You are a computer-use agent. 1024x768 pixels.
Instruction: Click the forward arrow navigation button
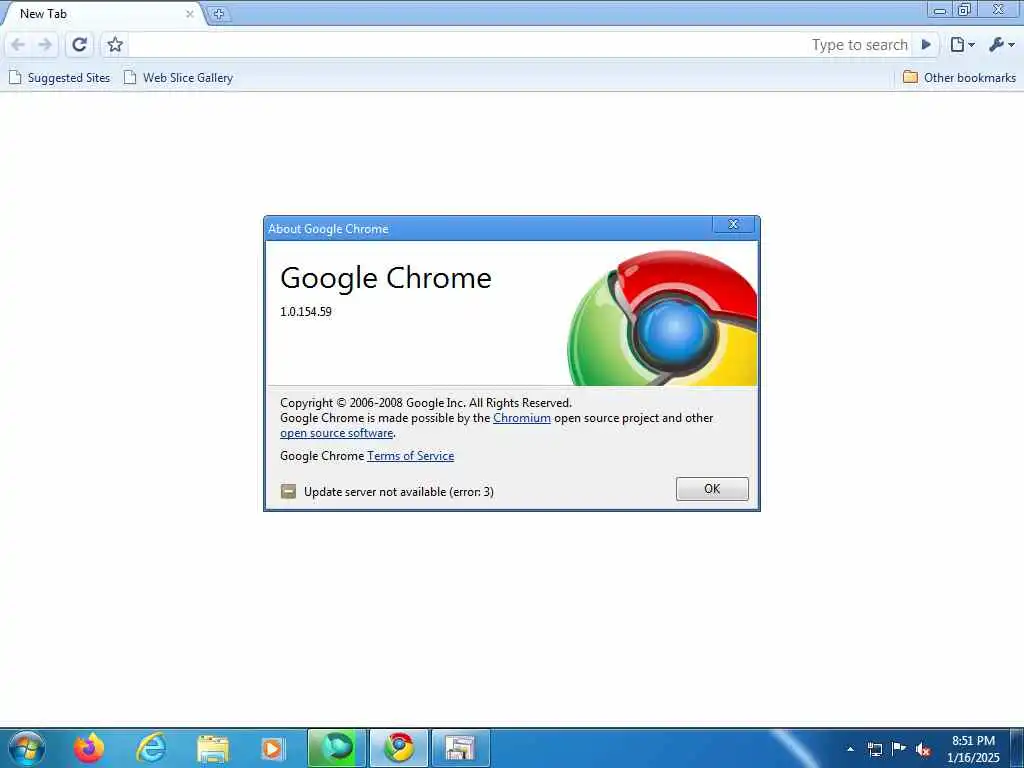coord(45,44)
